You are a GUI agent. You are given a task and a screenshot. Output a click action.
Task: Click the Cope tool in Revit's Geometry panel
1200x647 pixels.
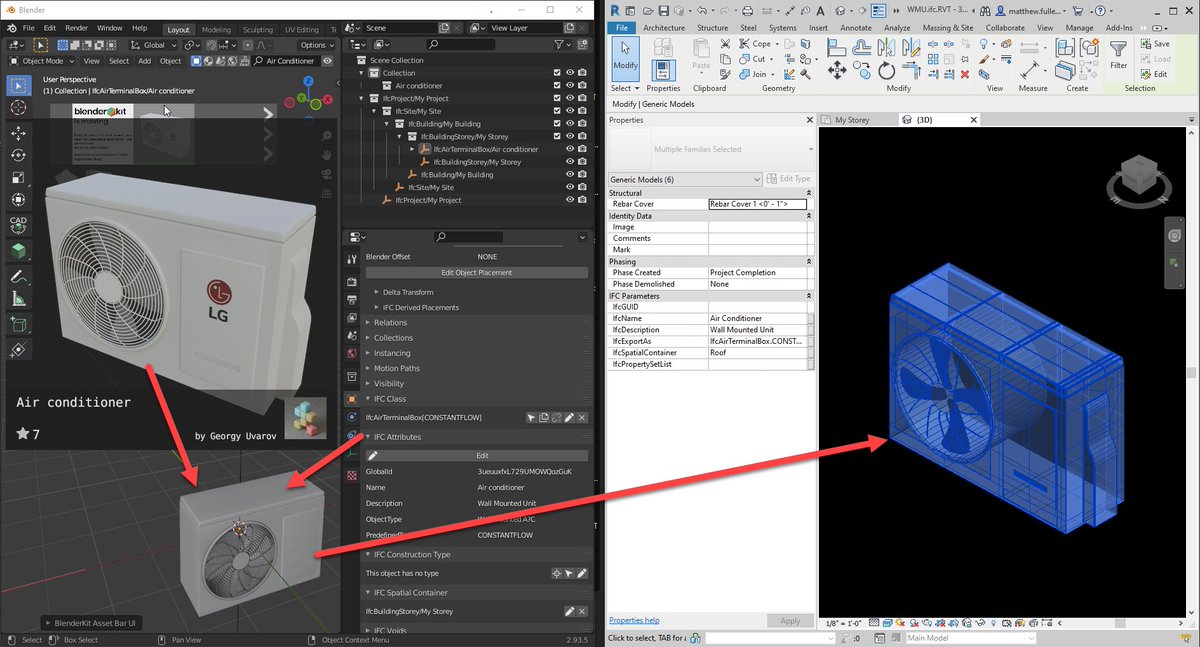click(761, 43)
